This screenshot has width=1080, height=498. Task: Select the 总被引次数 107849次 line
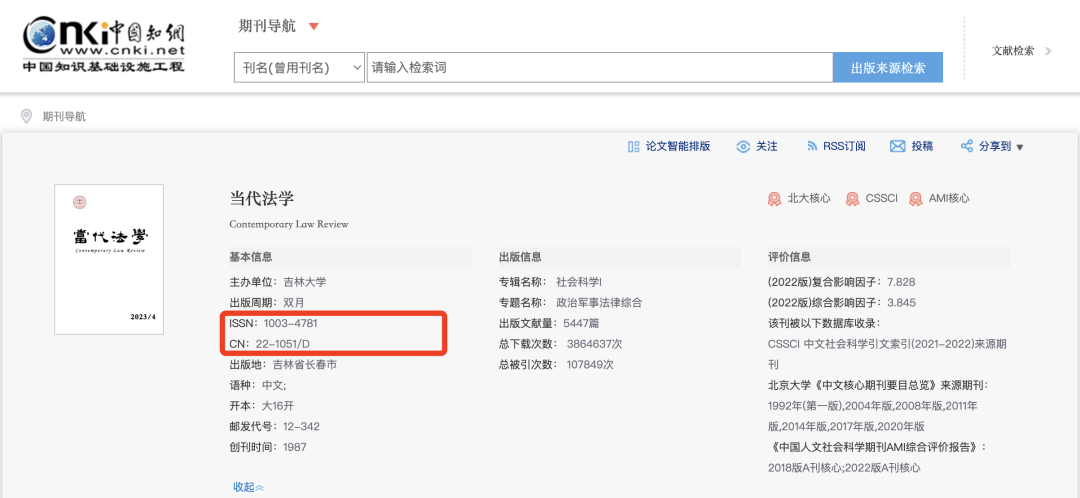coord(556,364)
